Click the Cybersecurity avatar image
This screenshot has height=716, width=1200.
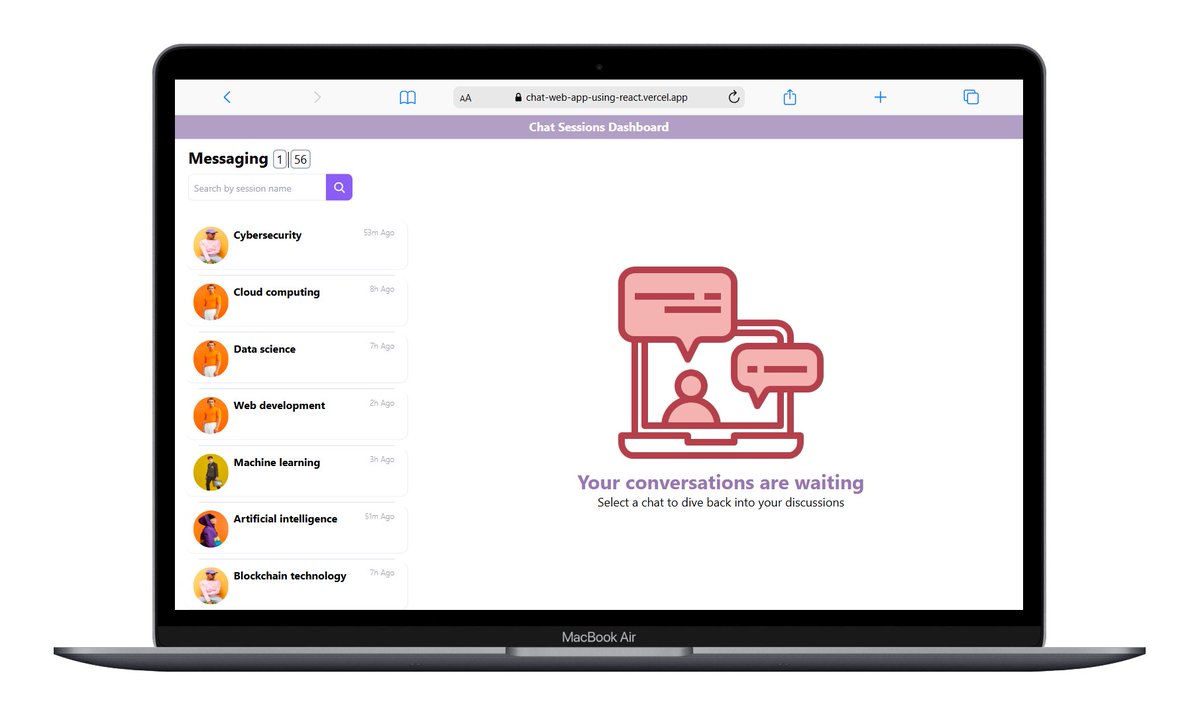pyautogui.click(x=211, y=245)
